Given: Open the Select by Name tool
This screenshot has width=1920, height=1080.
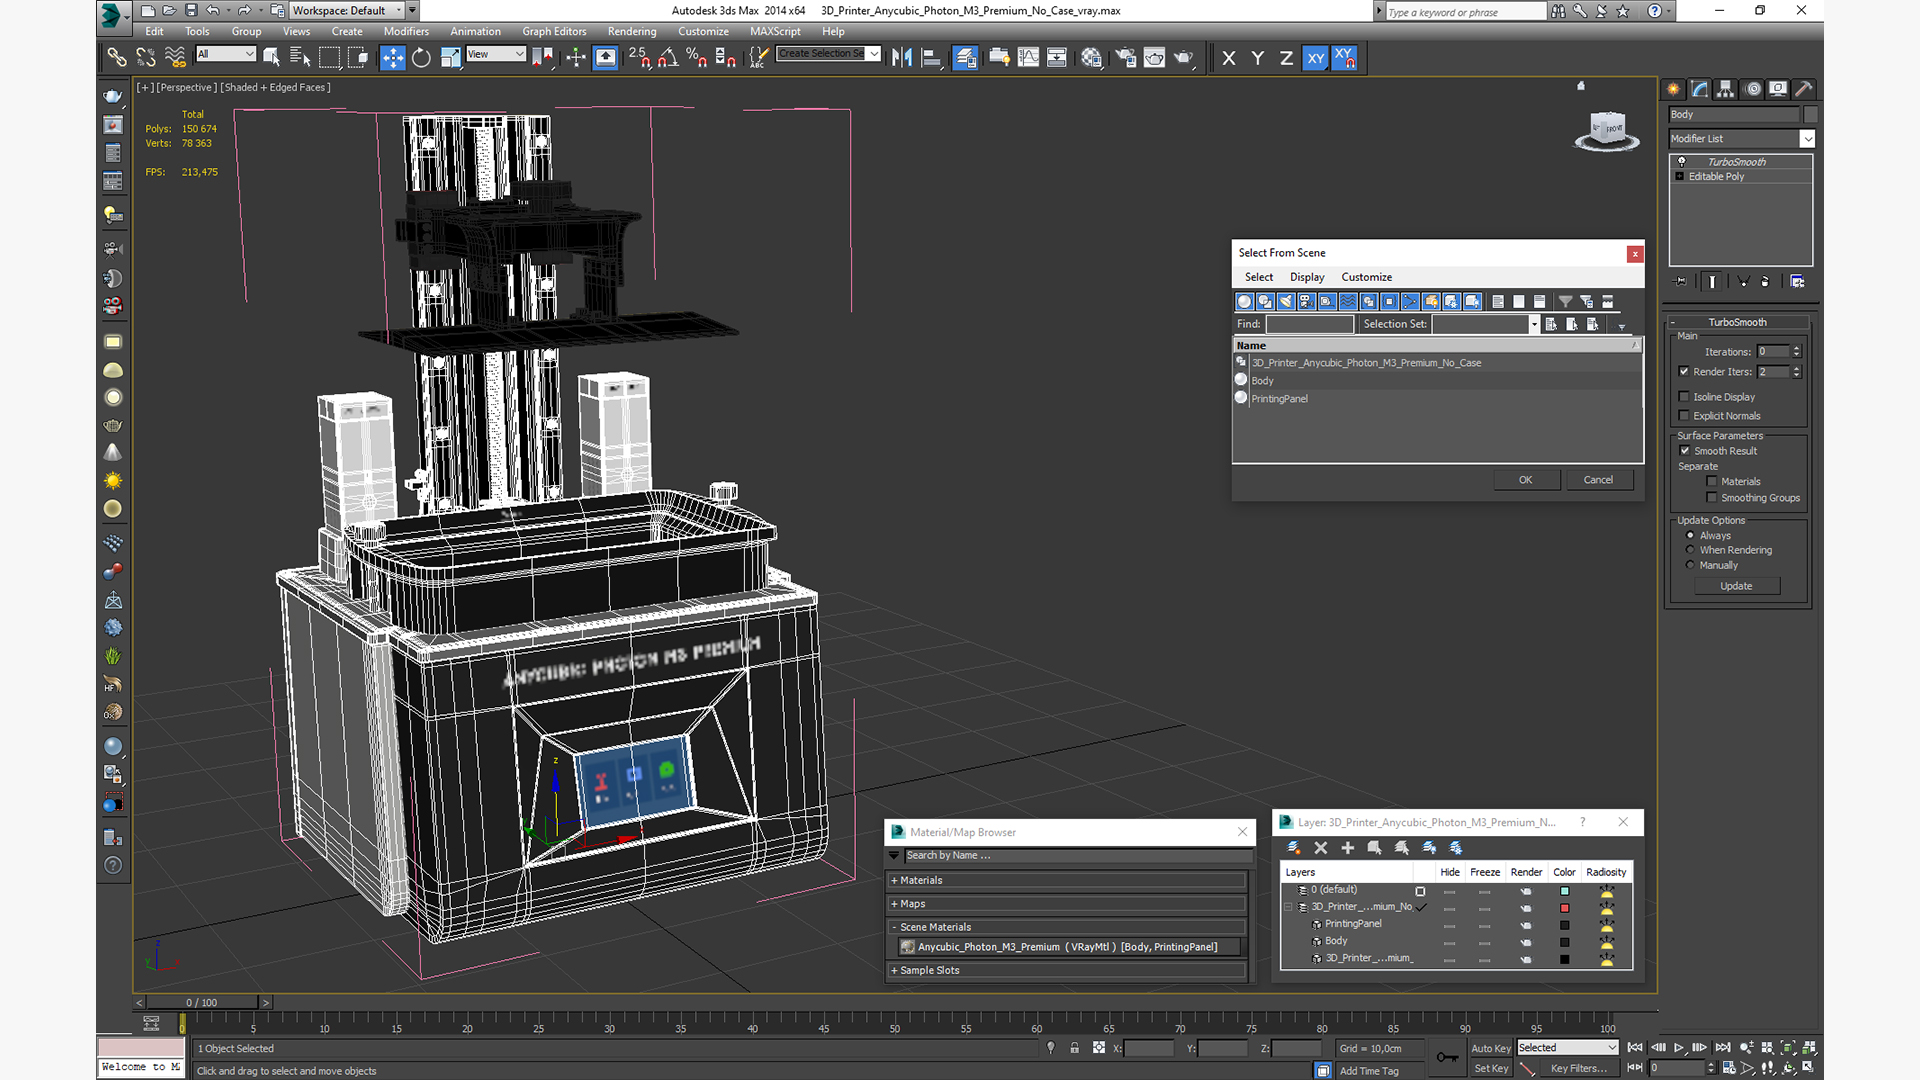Looking at the screenshot, I should (x=299, y=58).
